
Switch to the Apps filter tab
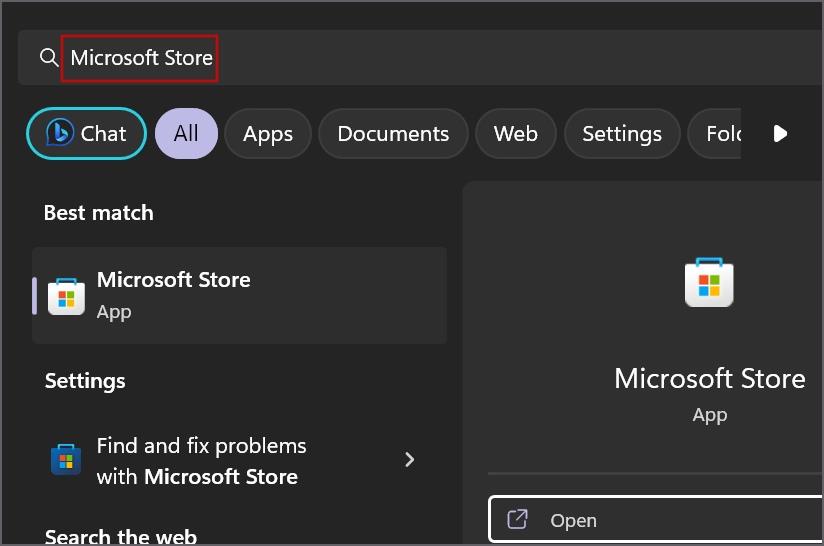(x=268, y=133)
